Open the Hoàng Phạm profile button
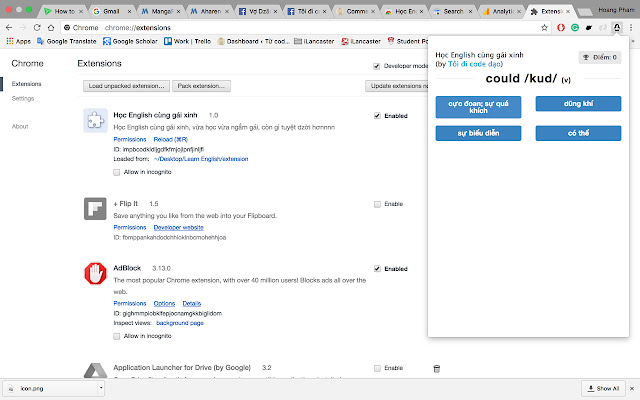 pyautogui.click(x=616, y=10)
